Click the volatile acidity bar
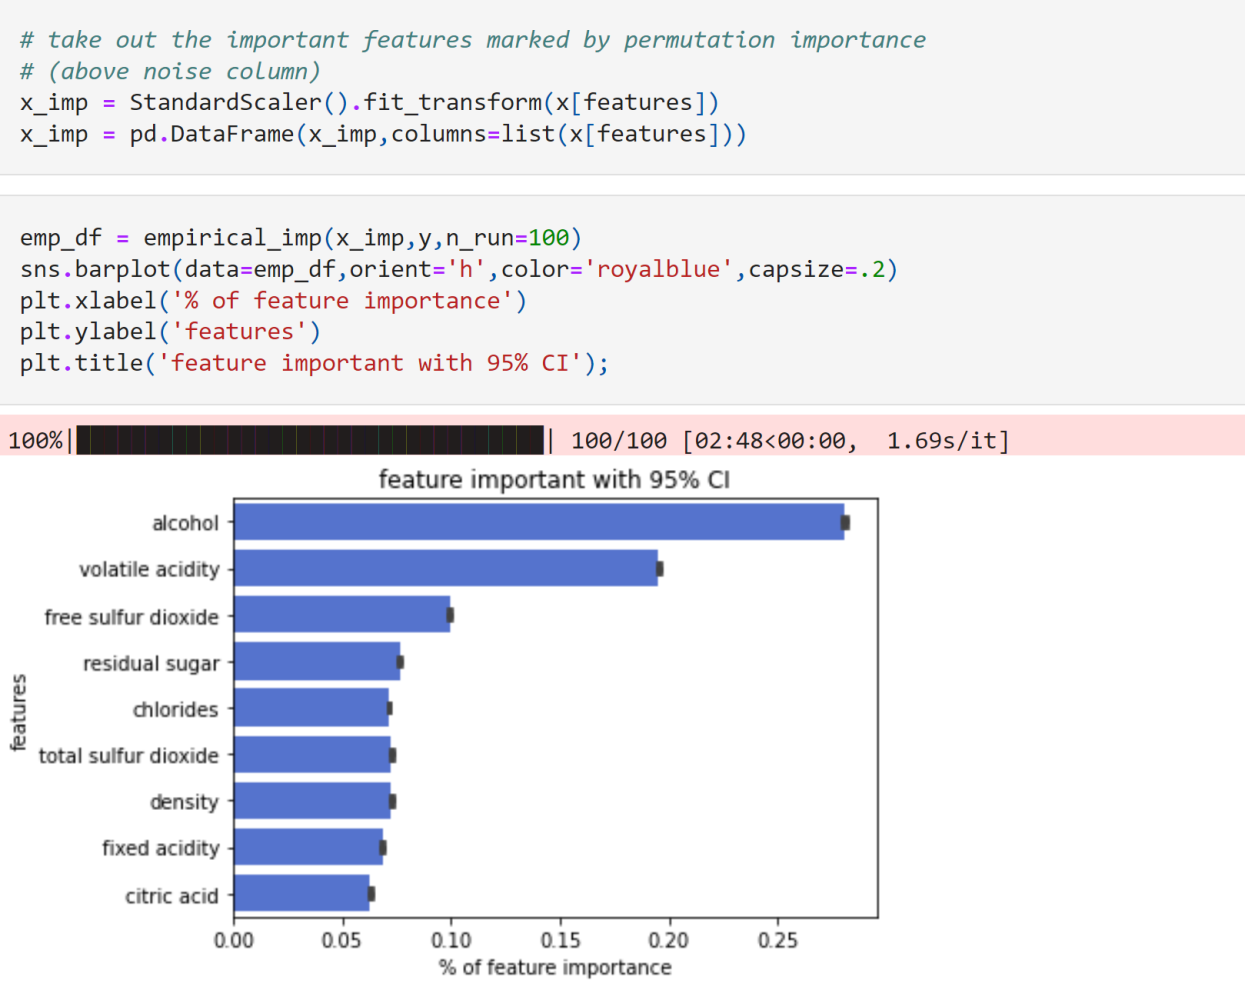Image resolution: width=1245 pixels, height=1000 pixels. coord(446,568)
